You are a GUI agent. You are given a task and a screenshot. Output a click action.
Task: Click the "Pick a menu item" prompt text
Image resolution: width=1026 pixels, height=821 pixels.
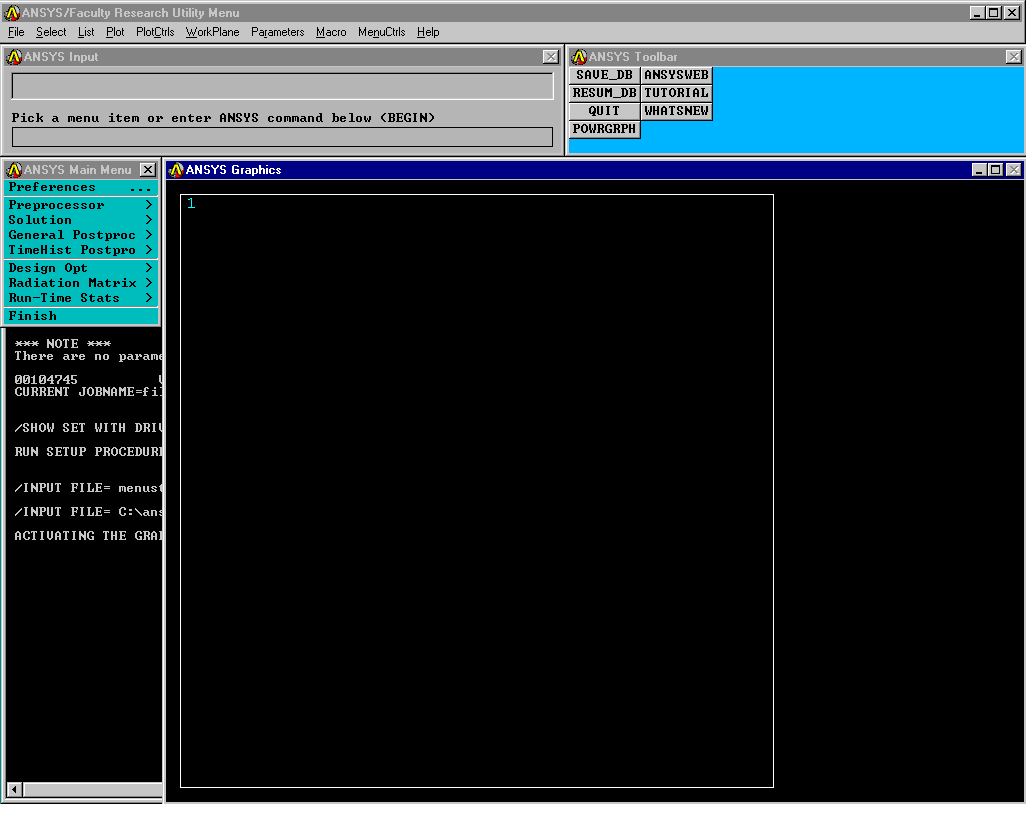(x=223, y=118)
